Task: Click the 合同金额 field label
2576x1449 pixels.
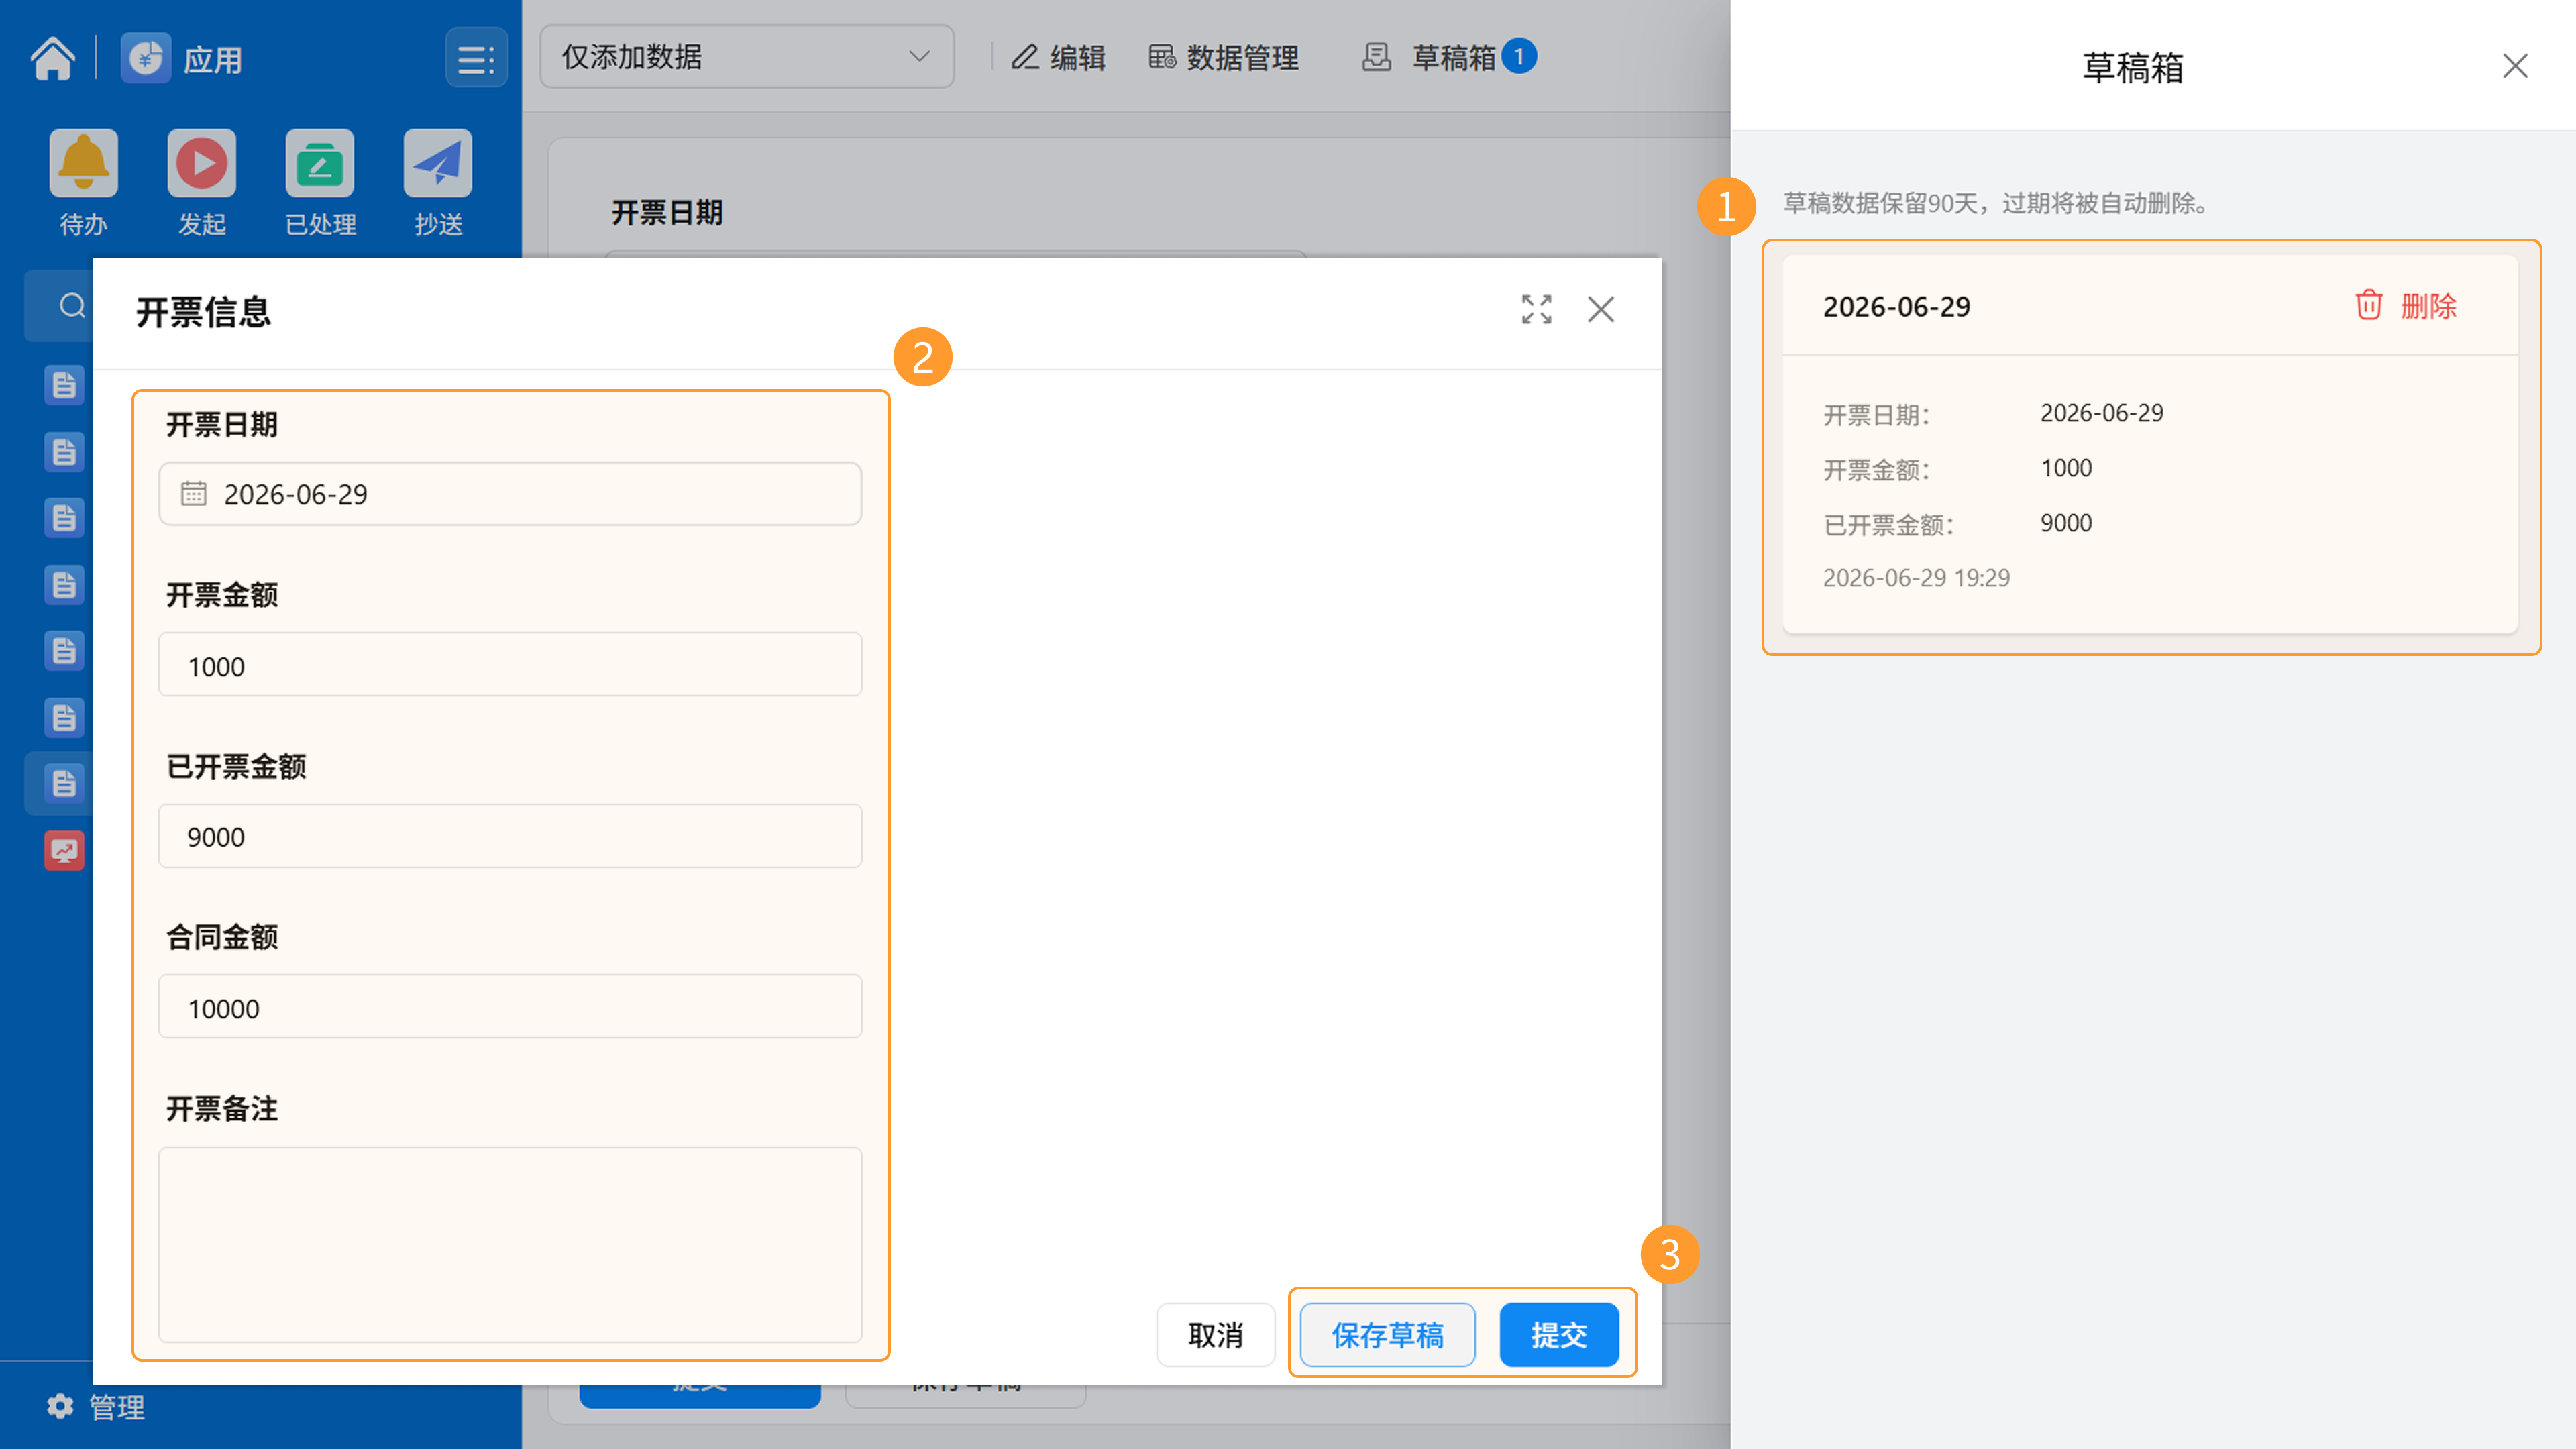Action: coord(222,937)
